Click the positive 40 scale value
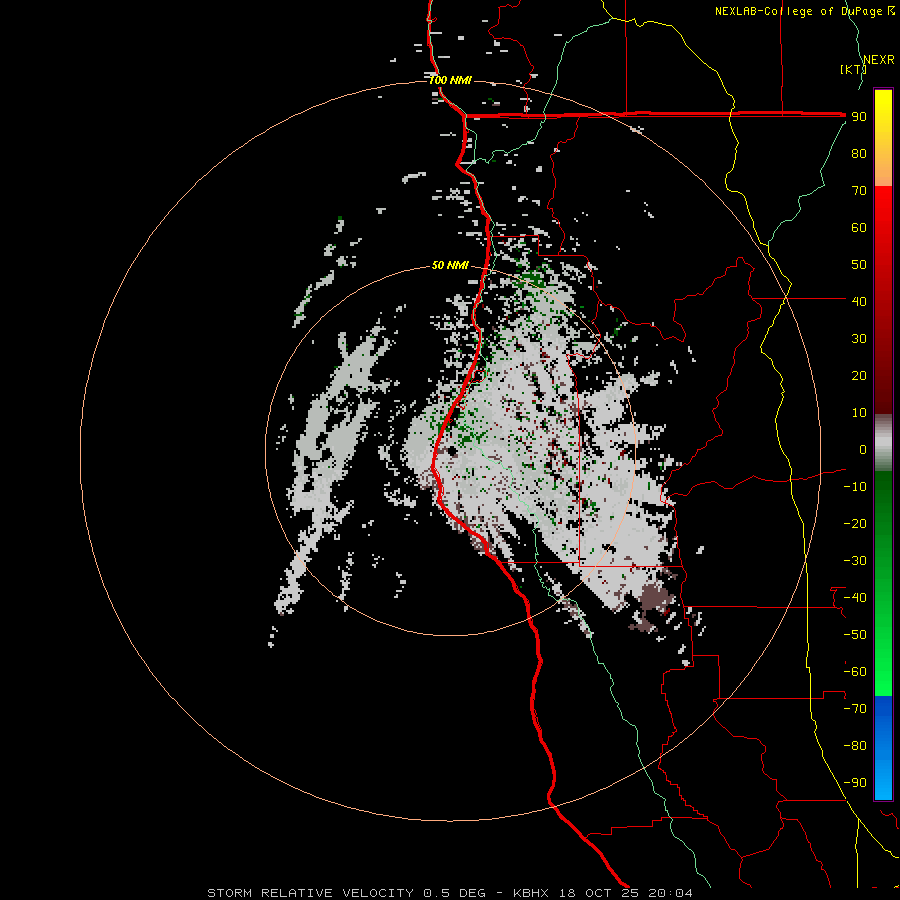The image size is (900, 900). click(859, 302)
